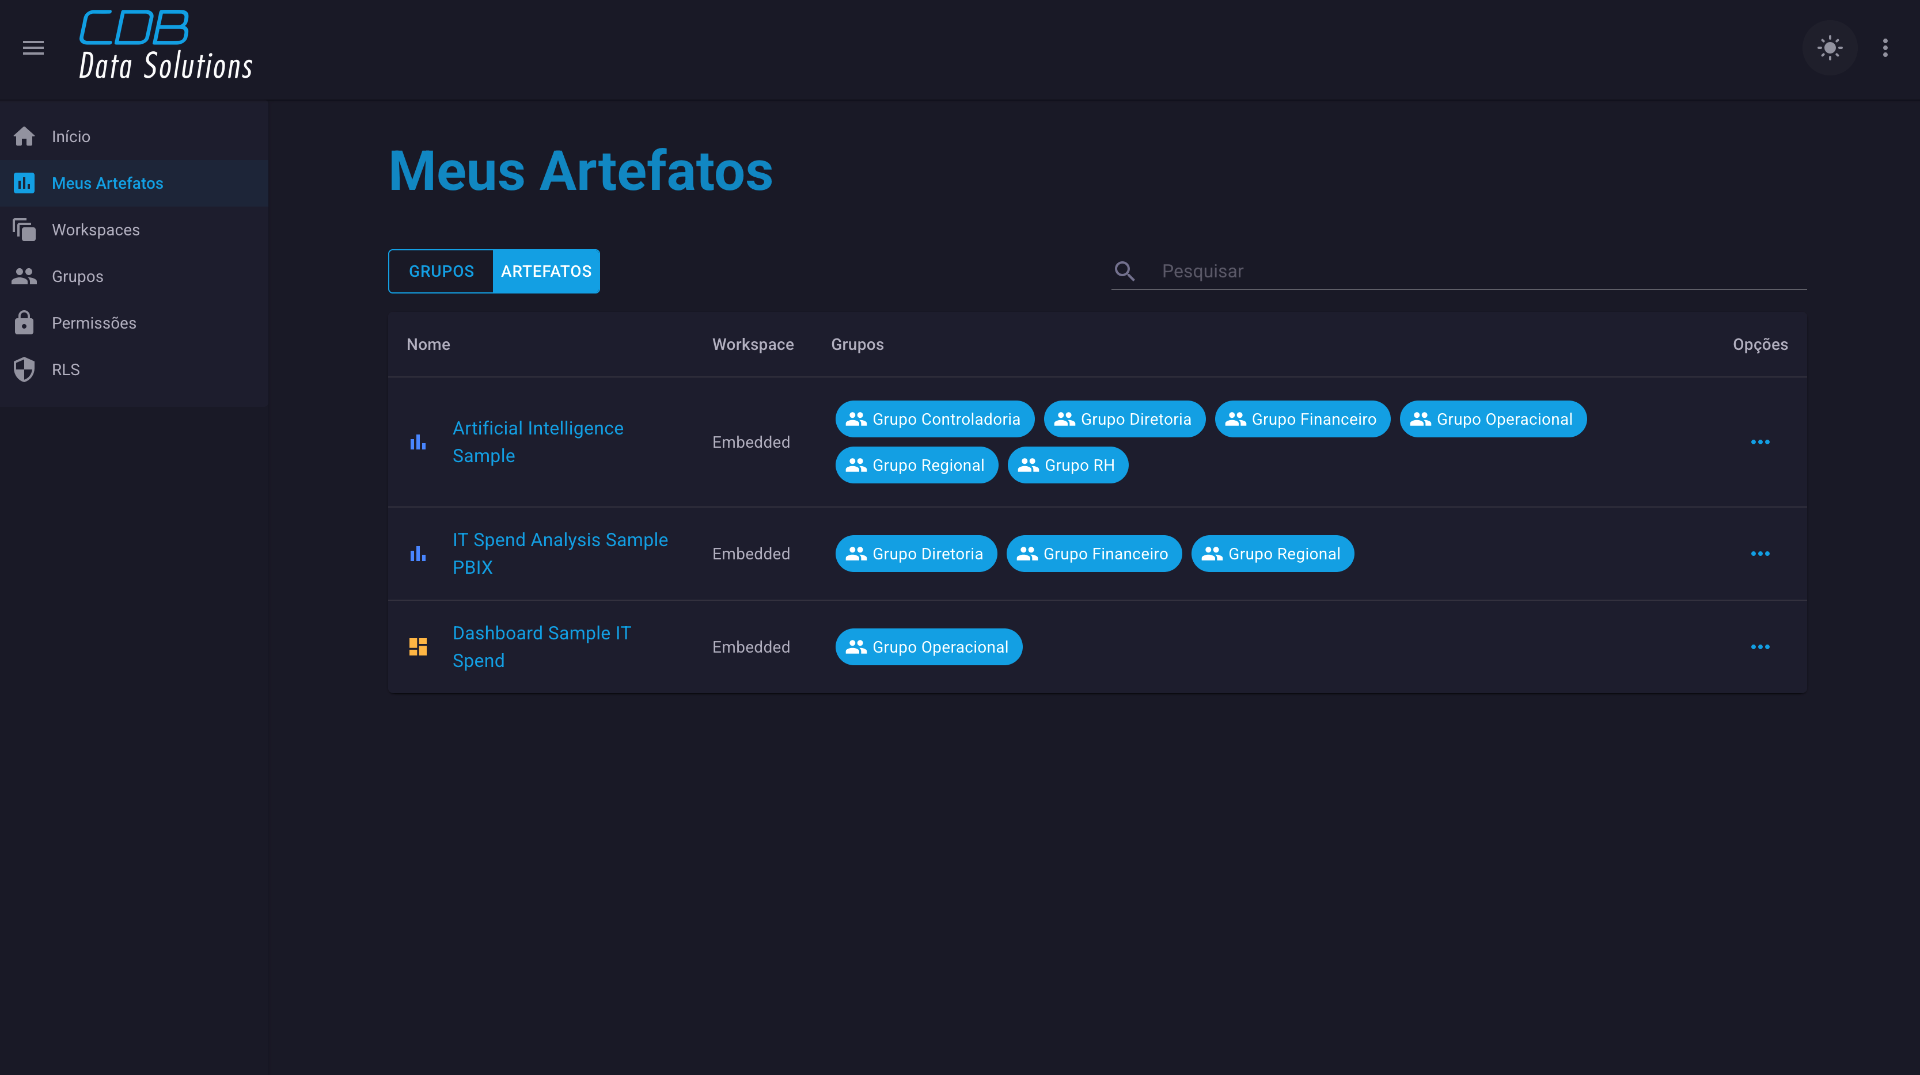Select the ARTEFATOS view toggle
Image resolution: width=1920 pixels, height=1075 pixels.
546,271
